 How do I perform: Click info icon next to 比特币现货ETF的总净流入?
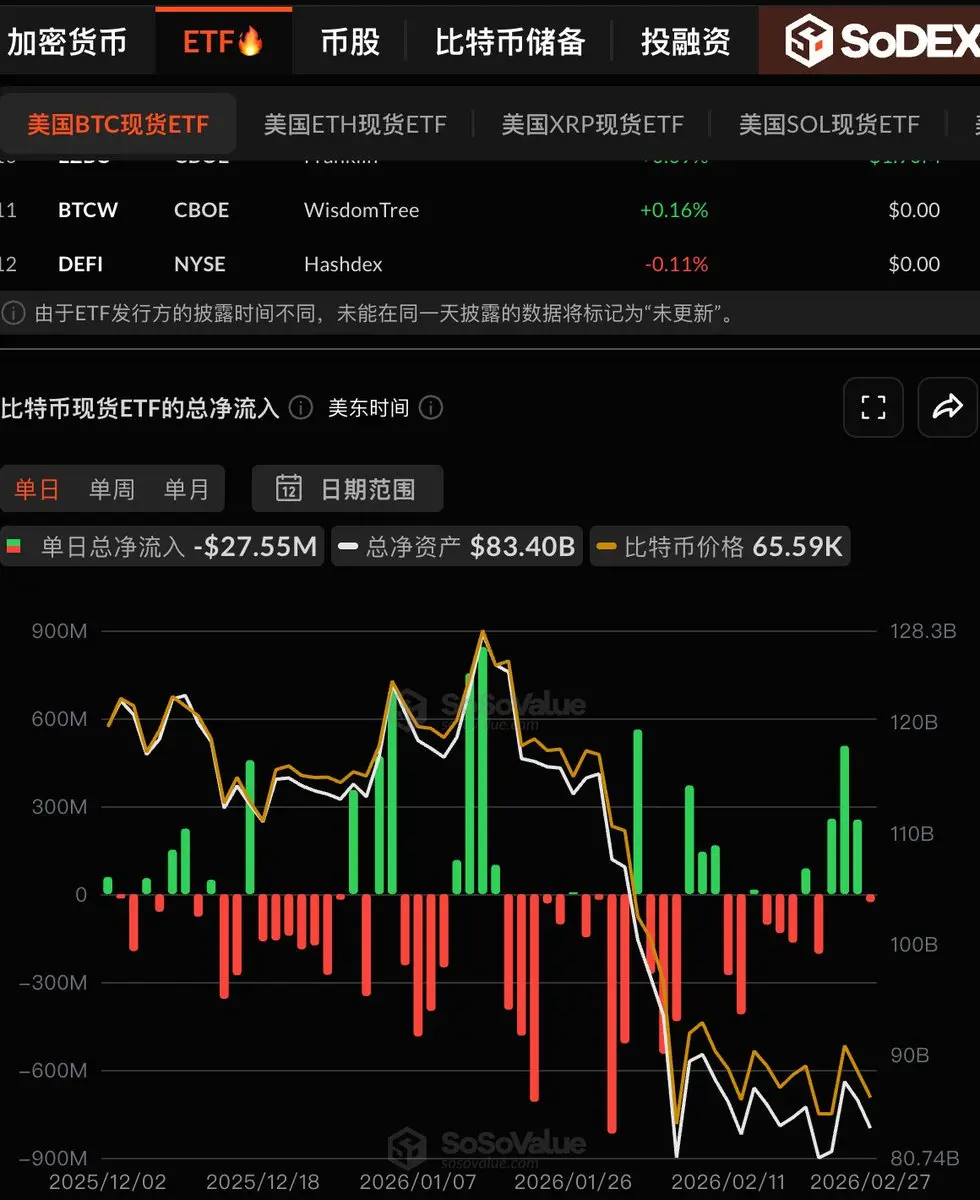click(300, 407)
